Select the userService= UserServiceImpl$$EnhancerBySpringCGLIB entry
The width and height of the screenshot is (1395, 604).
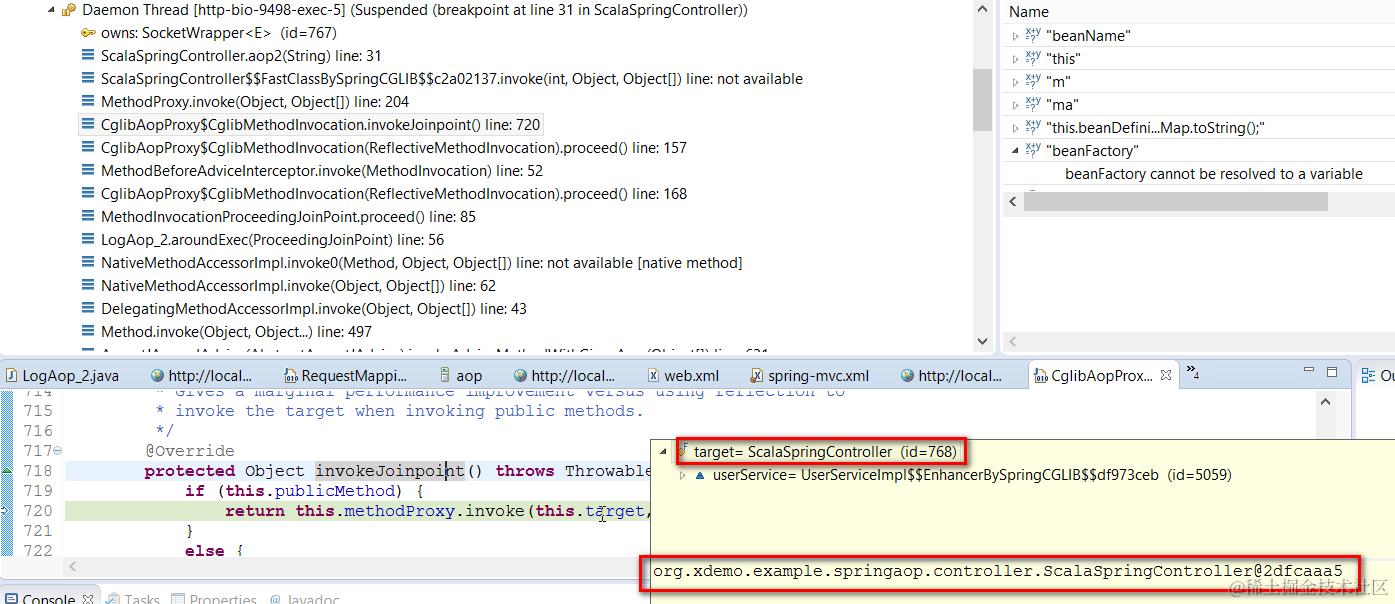point(971,475)
